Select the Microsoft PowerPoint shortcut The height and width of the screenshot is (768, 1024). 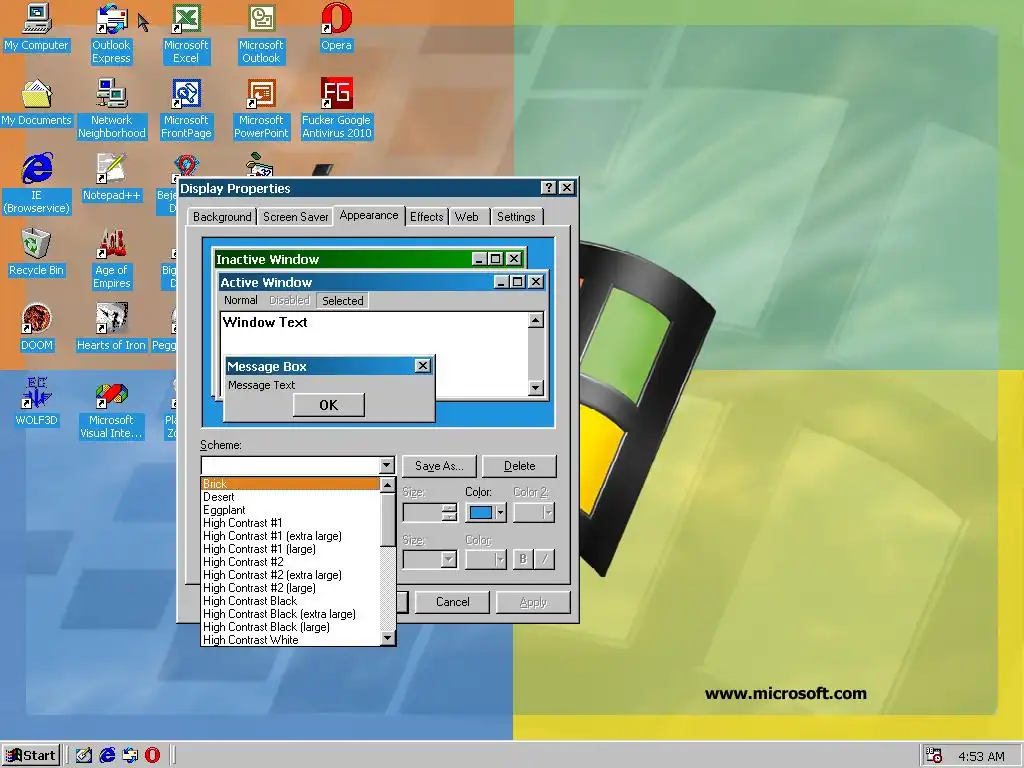(261, 108)
